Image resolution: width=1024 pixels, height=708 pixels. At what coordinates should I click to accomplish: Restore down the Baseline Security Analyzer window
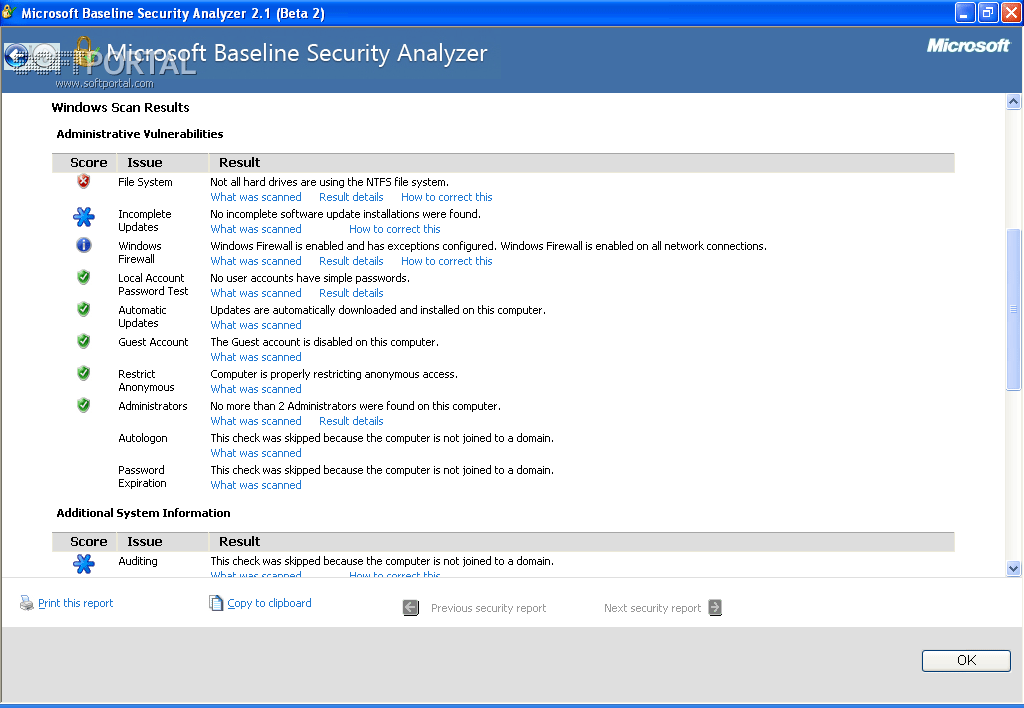click(x=988, y=12)
